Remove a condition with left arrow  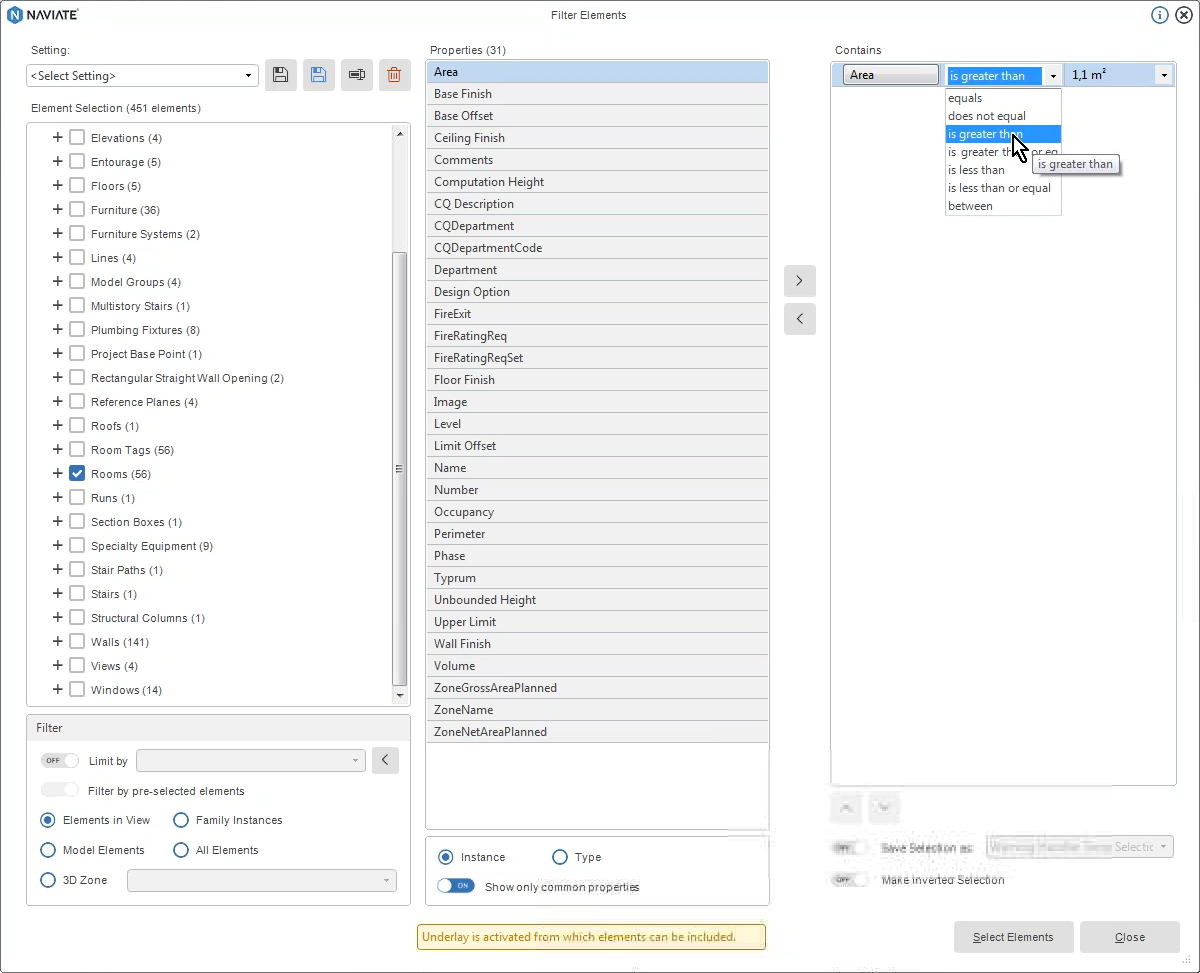[799, 319]
